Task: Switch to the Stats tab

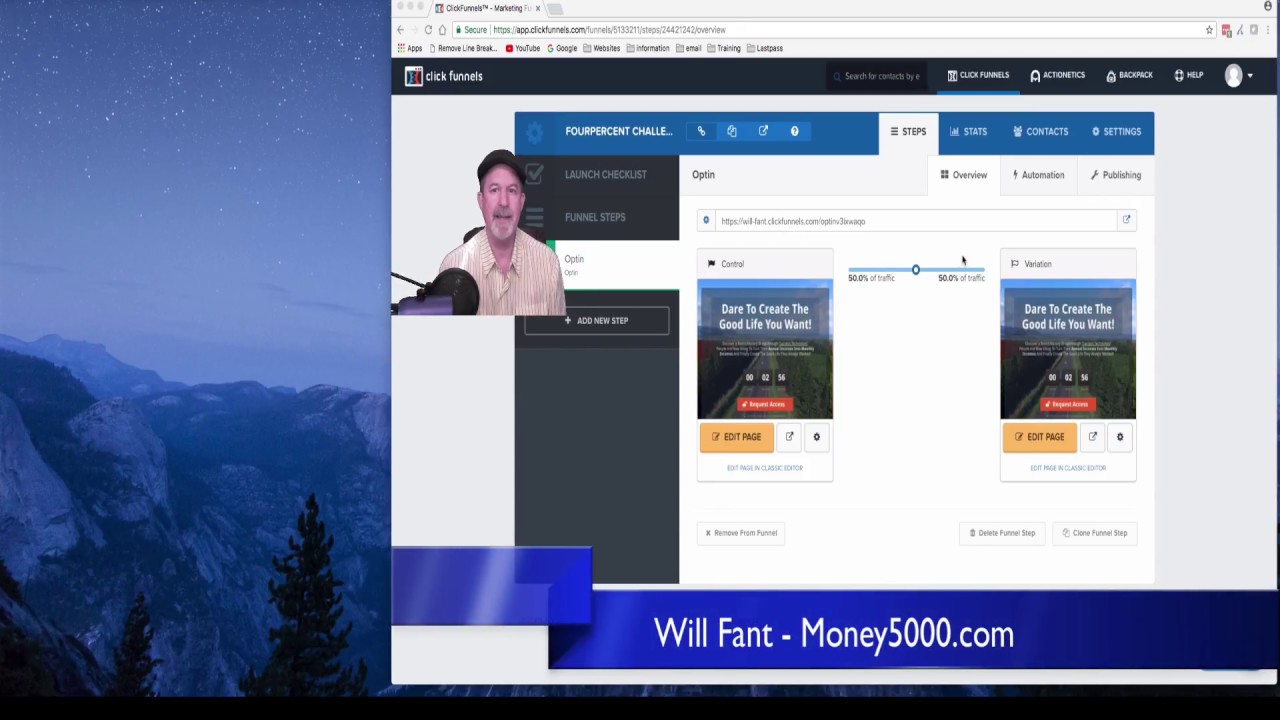Action: click(968, 132)
